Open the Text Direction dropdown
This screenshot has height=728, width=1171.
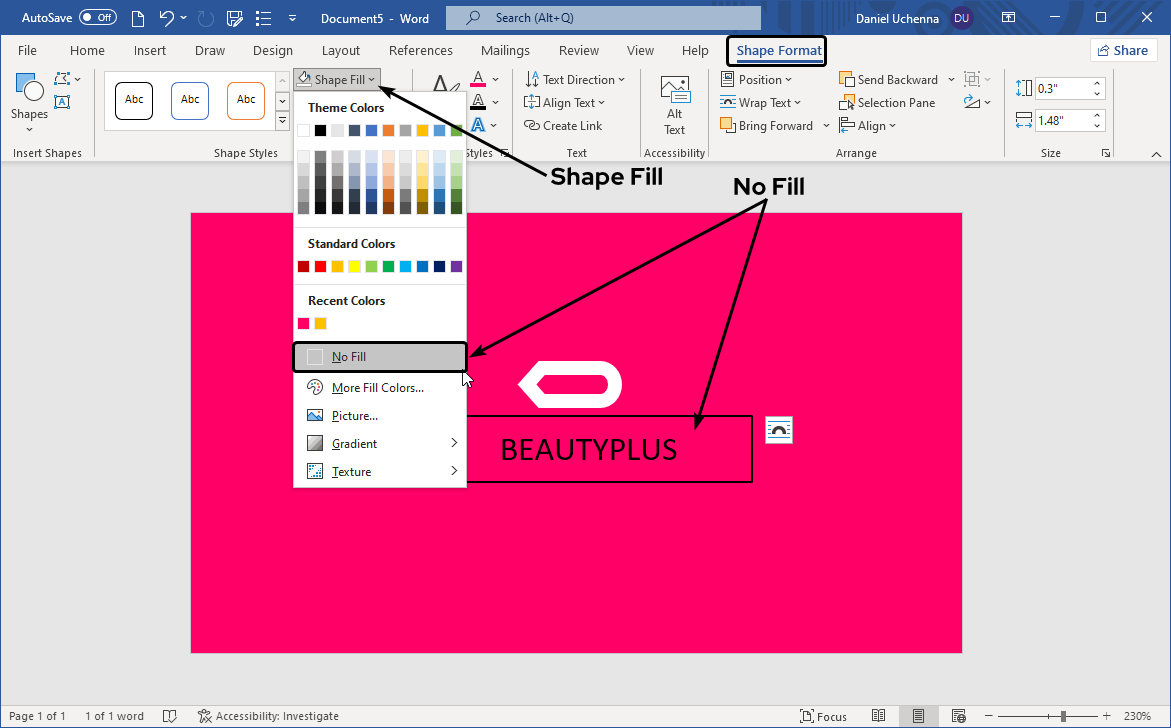(576, 80)
